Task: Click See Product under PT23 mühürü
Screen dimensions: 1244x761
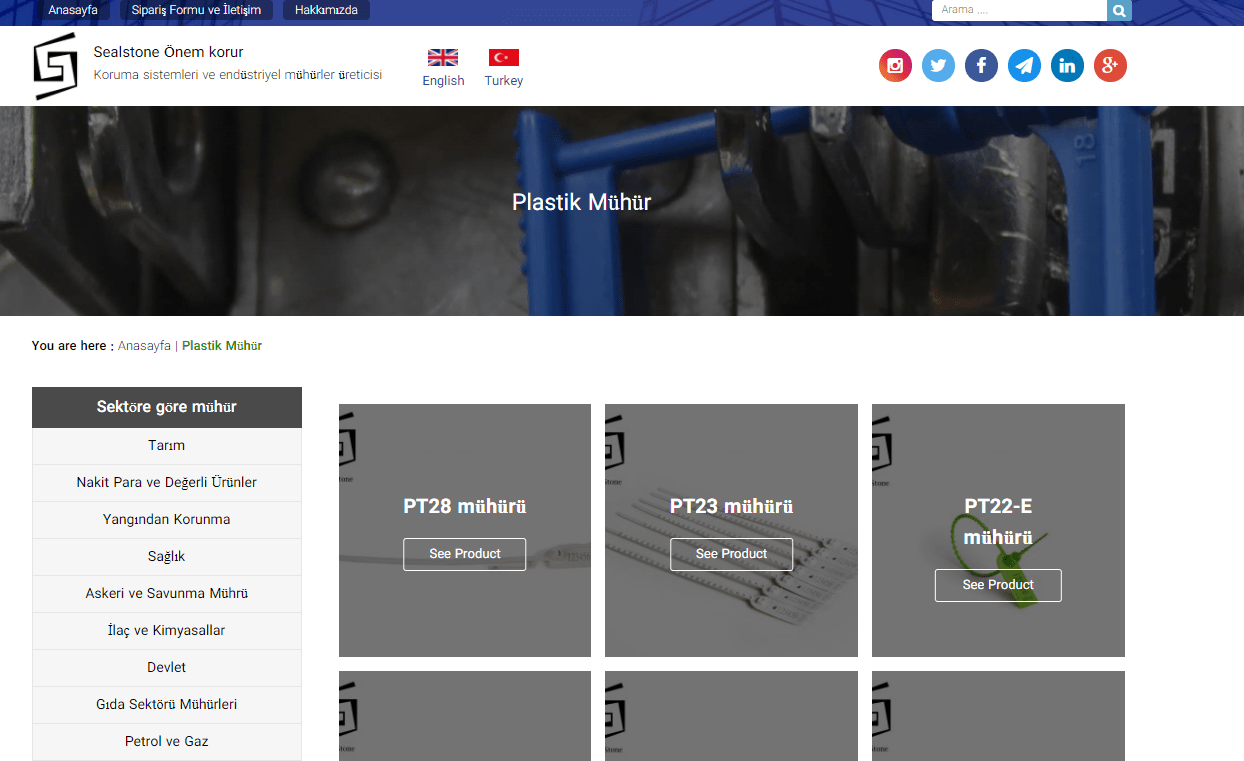Action: point(731,554)
